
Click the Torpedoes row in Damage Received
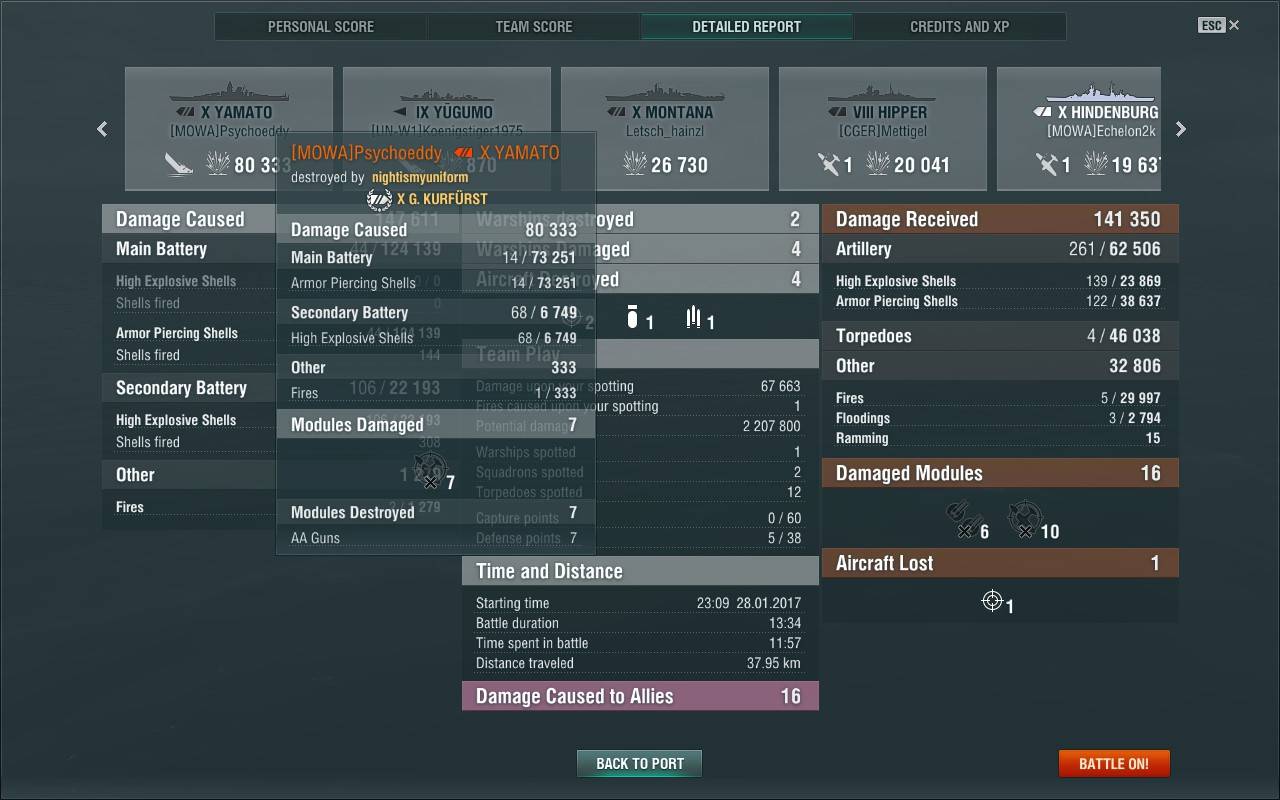[1000, 336]
